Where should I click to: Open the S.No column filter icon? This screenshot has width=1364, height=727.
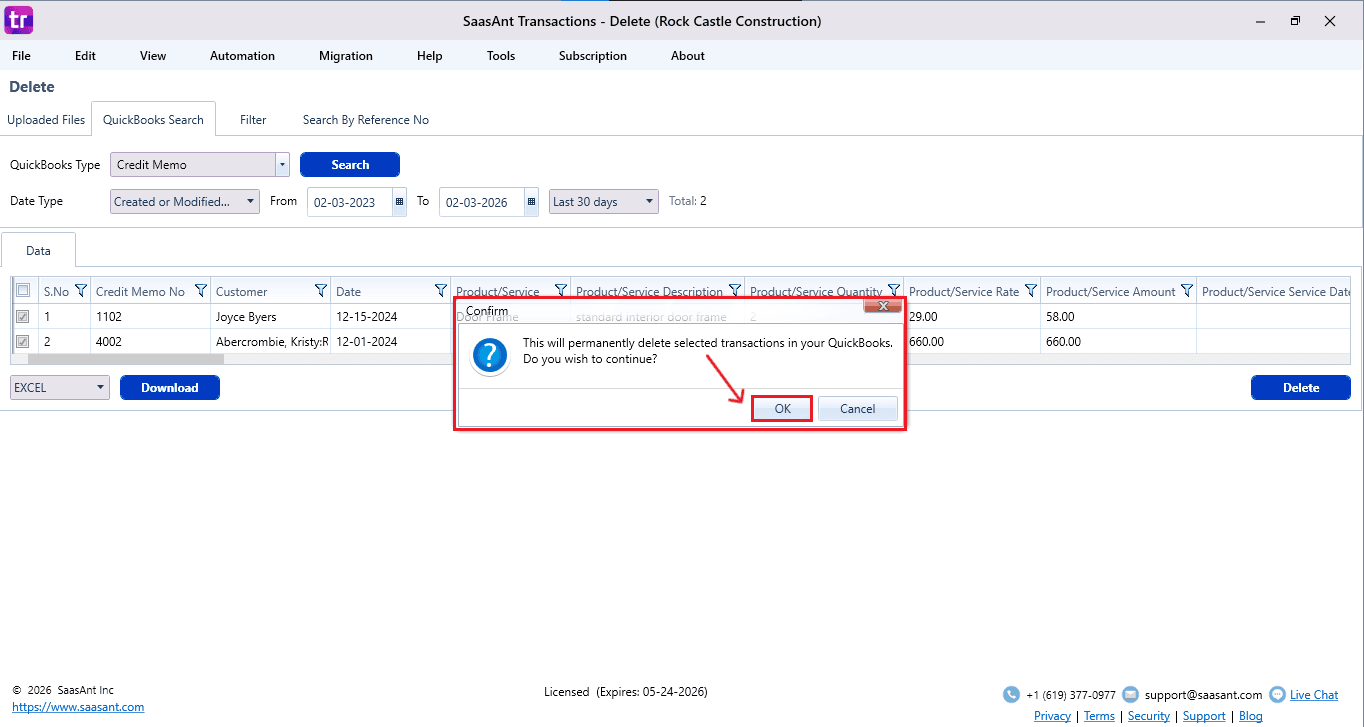[81, 291]
